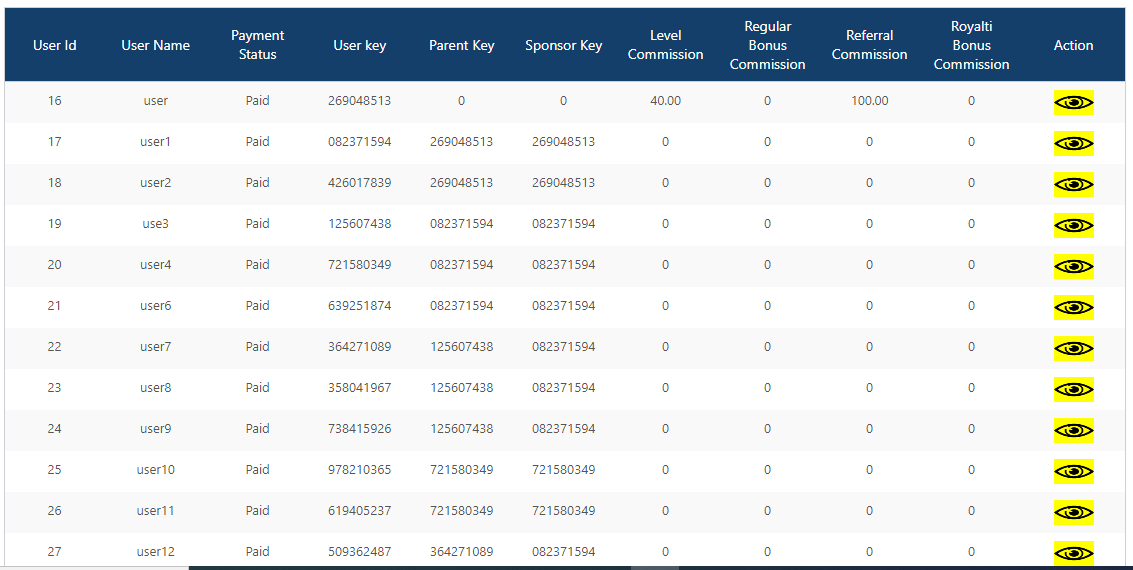The width and height of the screenshot is (1133, 570).
Task: Click the Payment Status column header
Action: [x=257, y=45]
